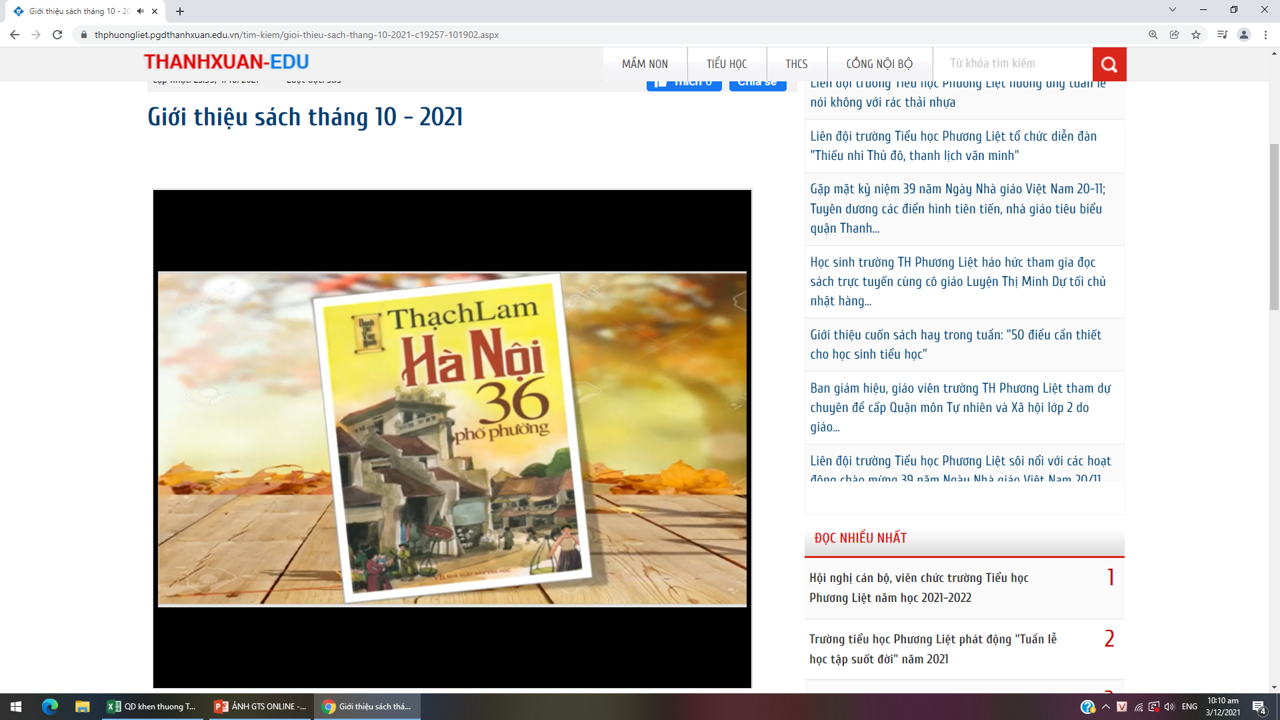Open the TIỂU HỌC menu
This screenshot has height=720, width=1280.
[727, 64]
